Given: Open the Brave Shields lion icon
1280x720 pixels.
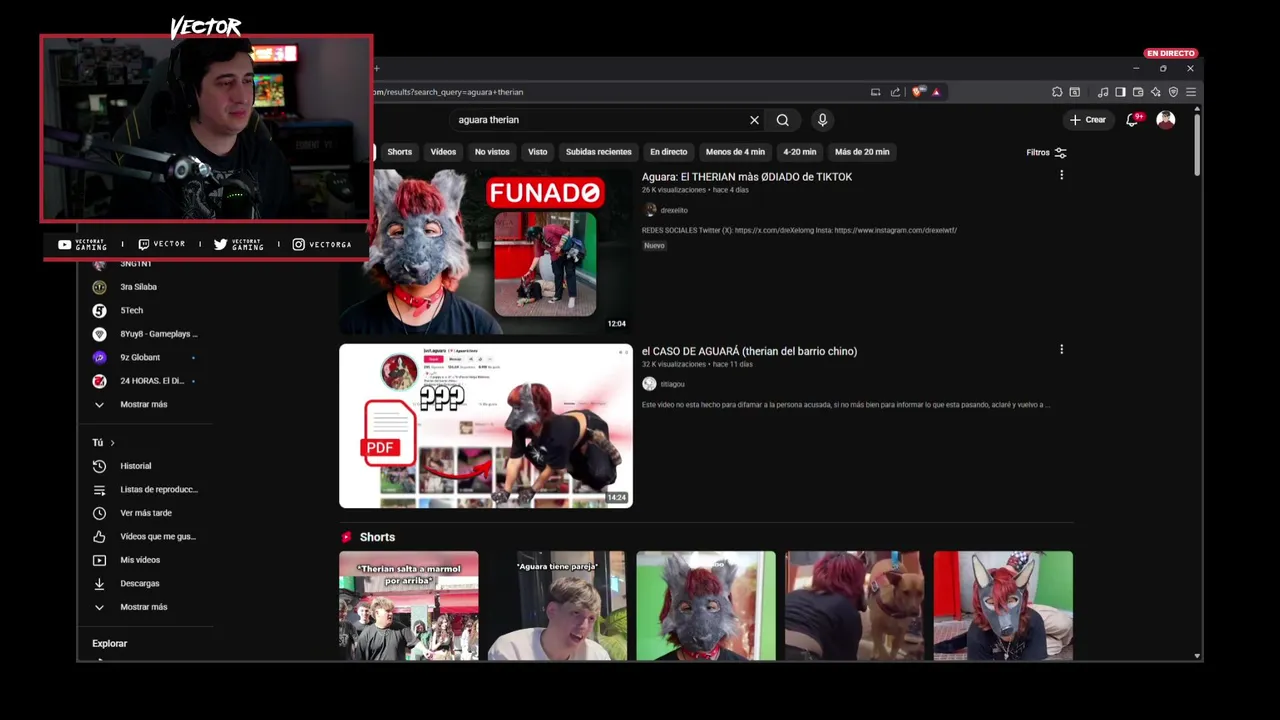Looking at the screenshot, I should pyautogui.click(x=919, y=92).
